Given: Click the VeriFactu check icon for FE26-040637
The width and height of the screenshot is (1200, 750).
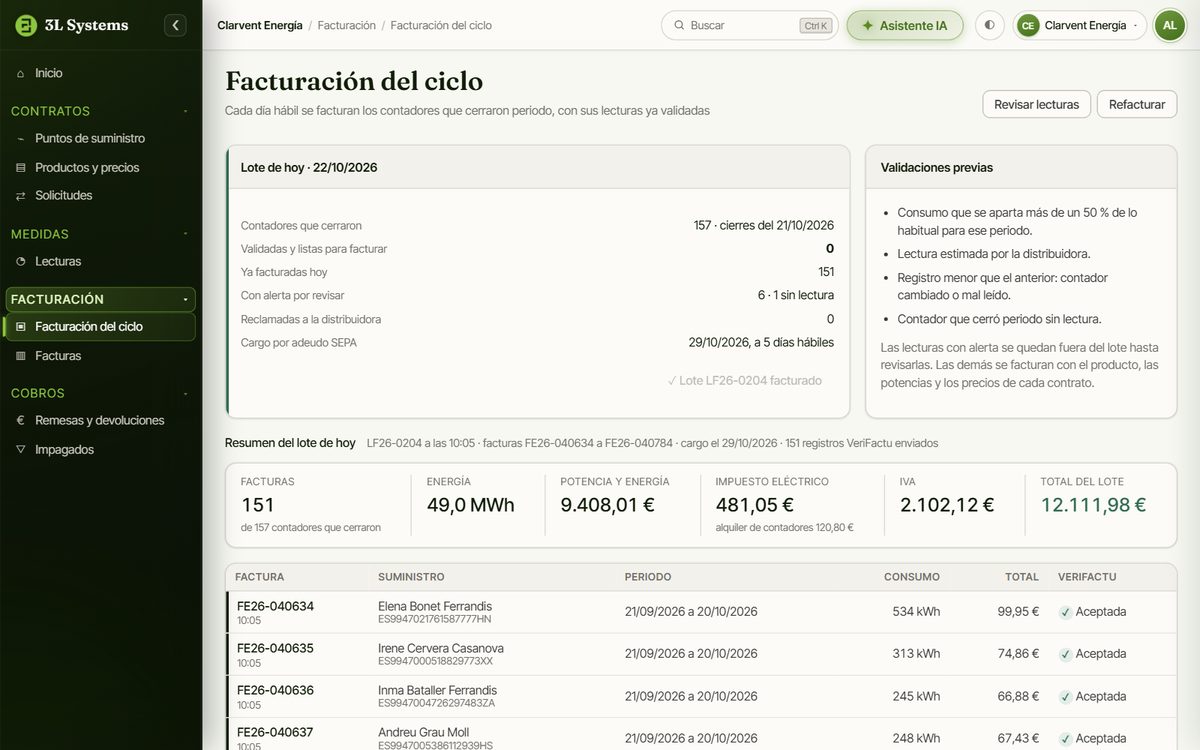Looking at the screenshot, I should pyautogui.click(x=1065, y=739).
